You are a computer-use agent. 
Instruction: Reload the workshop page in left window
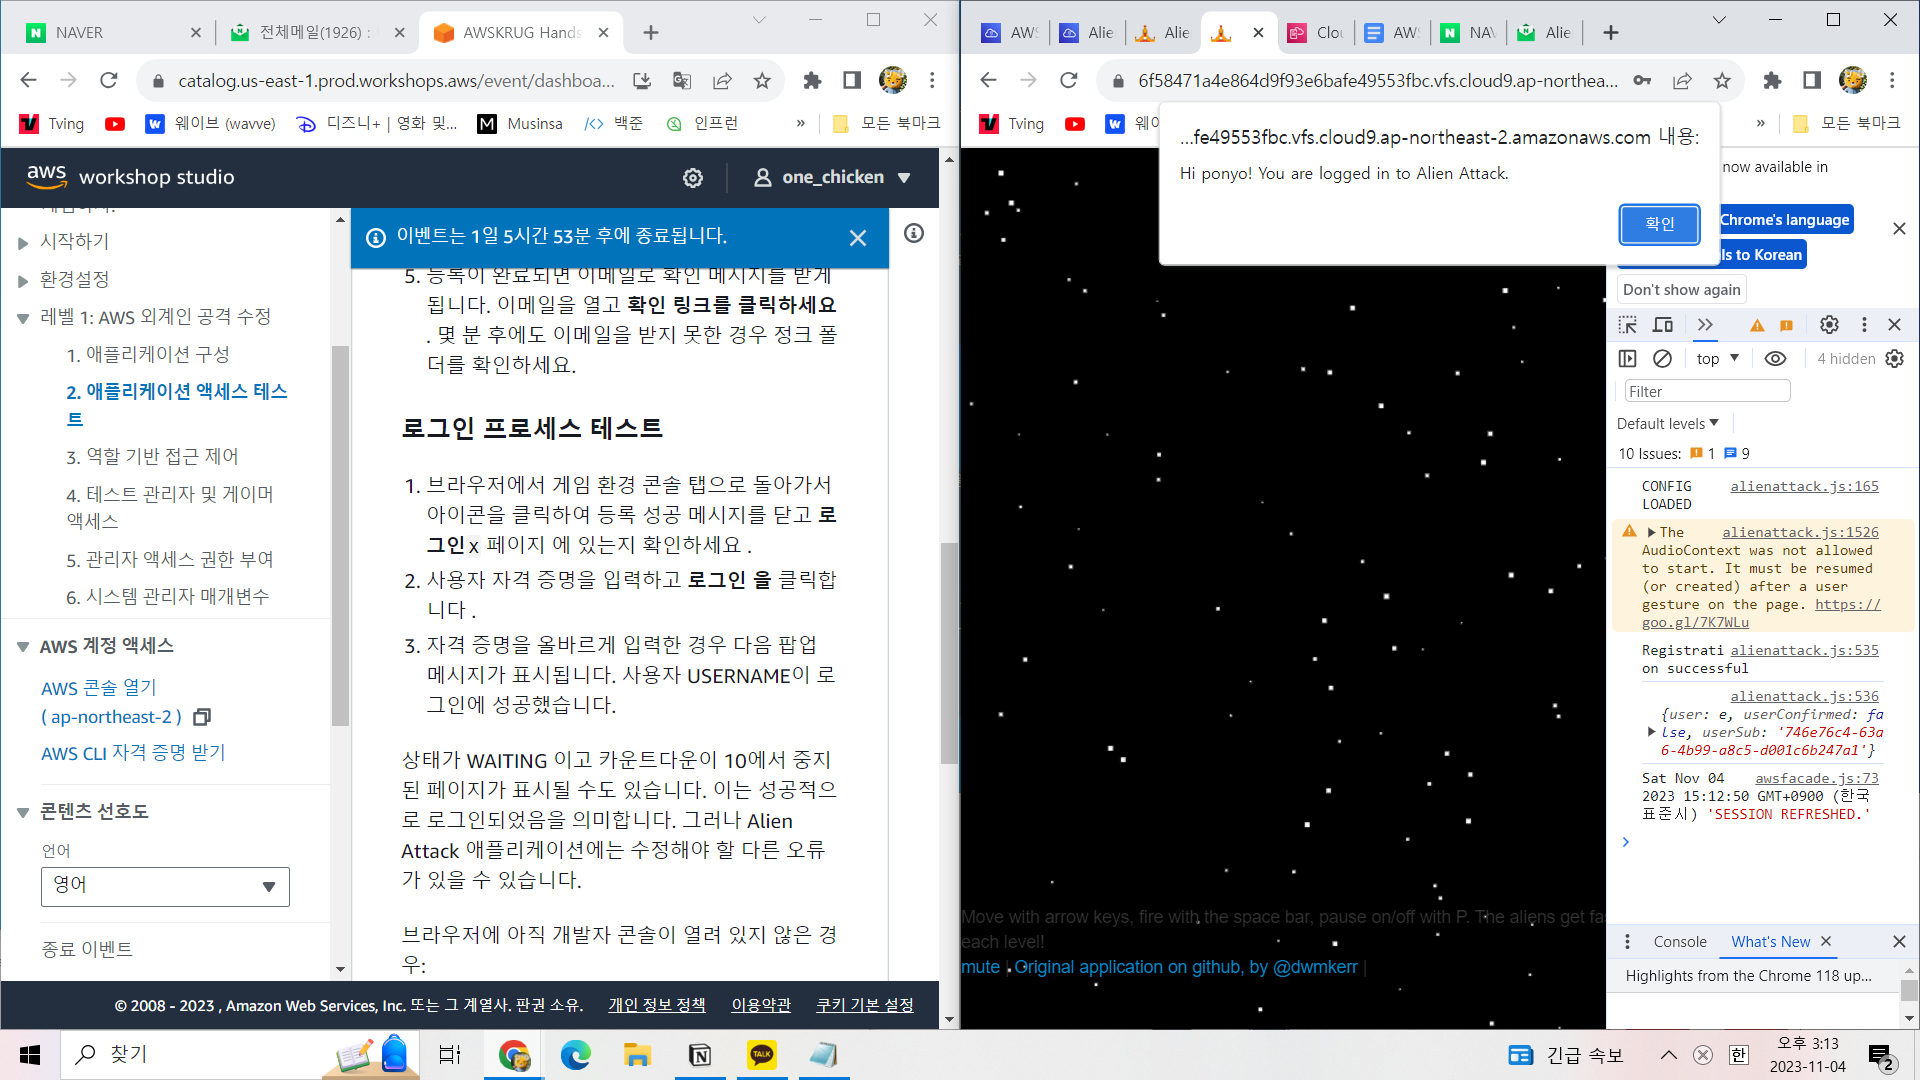pos(109,80)
